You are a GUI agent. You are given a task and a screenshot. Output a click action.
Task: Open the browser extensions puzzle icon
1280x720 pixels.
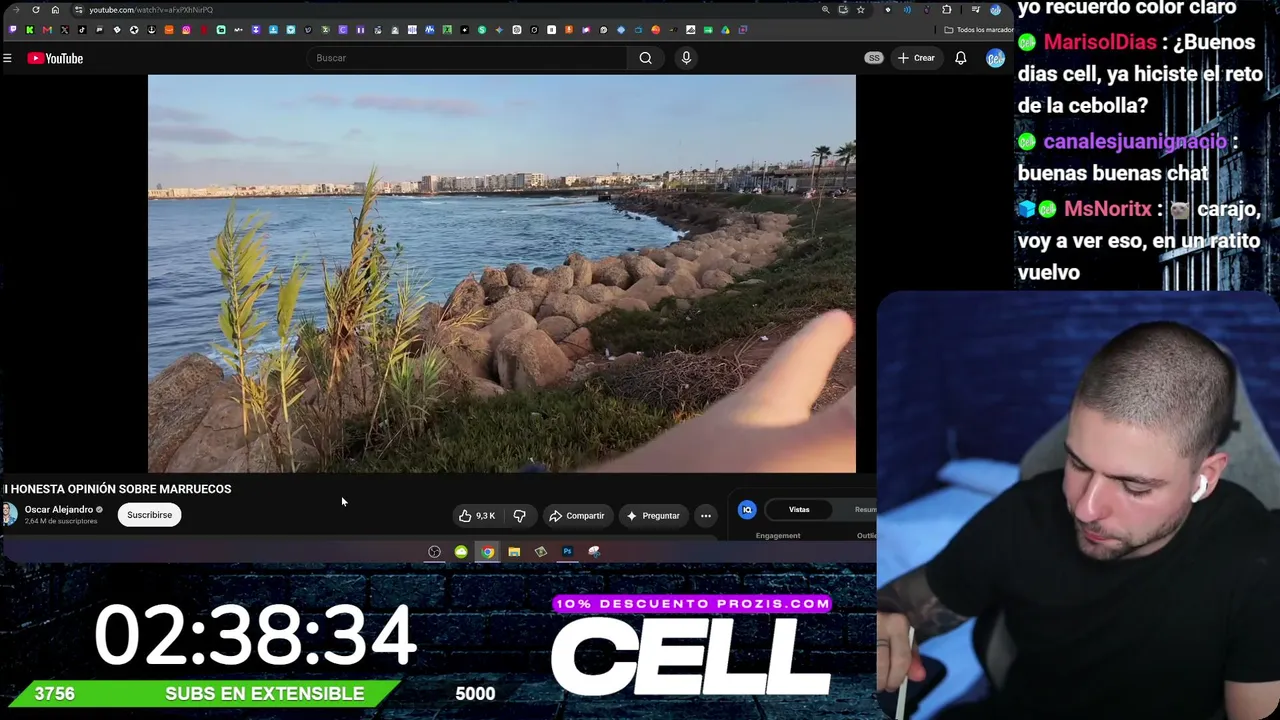[947, 10]
